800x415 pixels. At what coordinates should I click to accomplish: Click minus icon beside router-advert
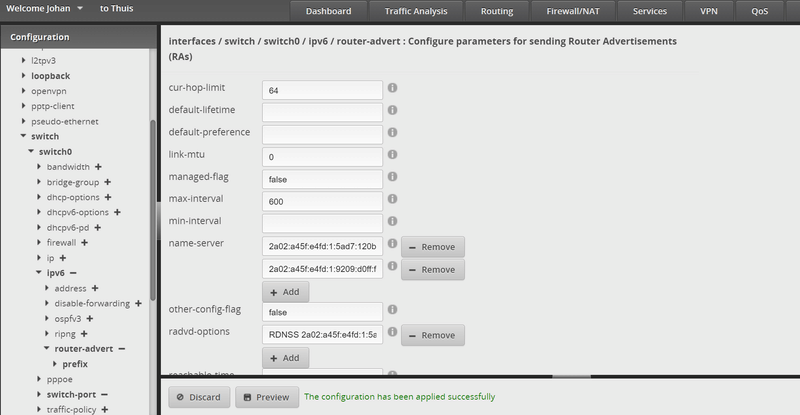coord(121,349)
